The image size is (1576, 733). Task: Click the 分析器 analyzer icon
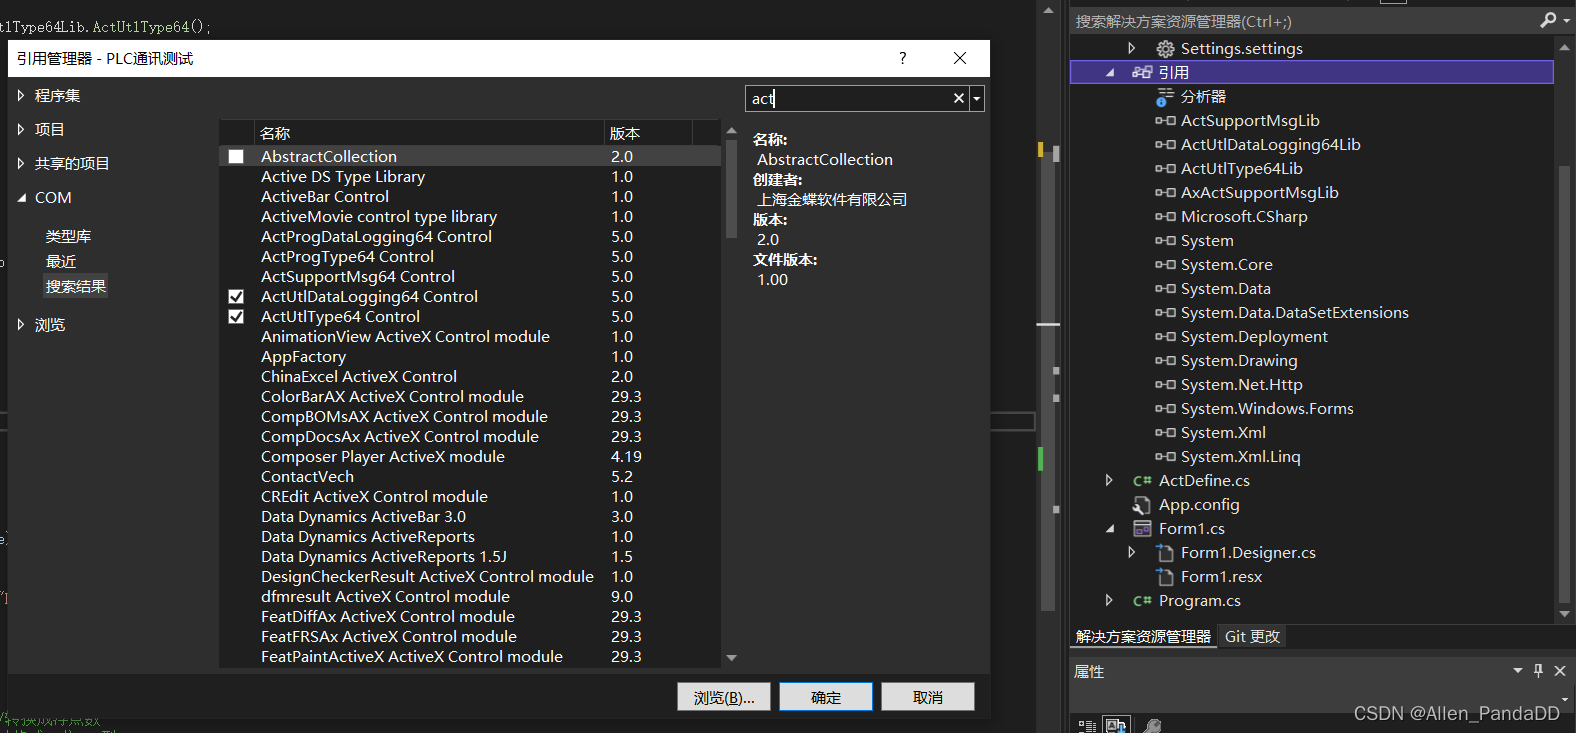tap(1165, 97)
